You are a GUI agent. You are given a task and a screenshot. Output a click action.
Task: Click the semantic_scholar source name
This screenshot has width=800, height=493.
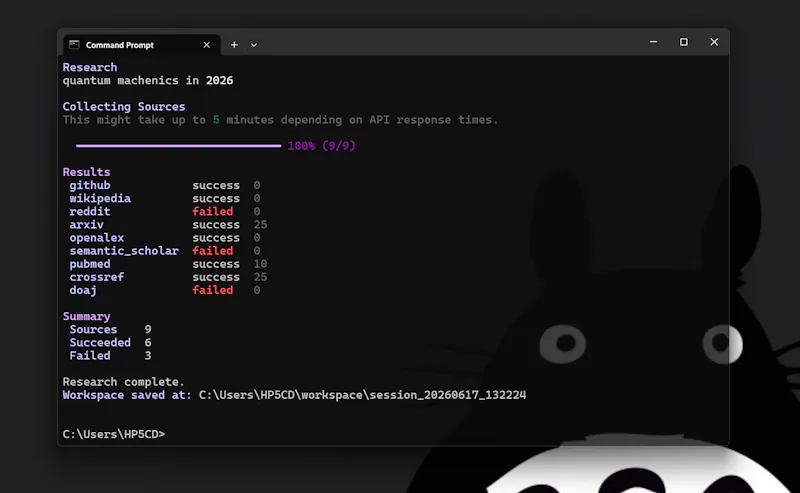point(124,251)
